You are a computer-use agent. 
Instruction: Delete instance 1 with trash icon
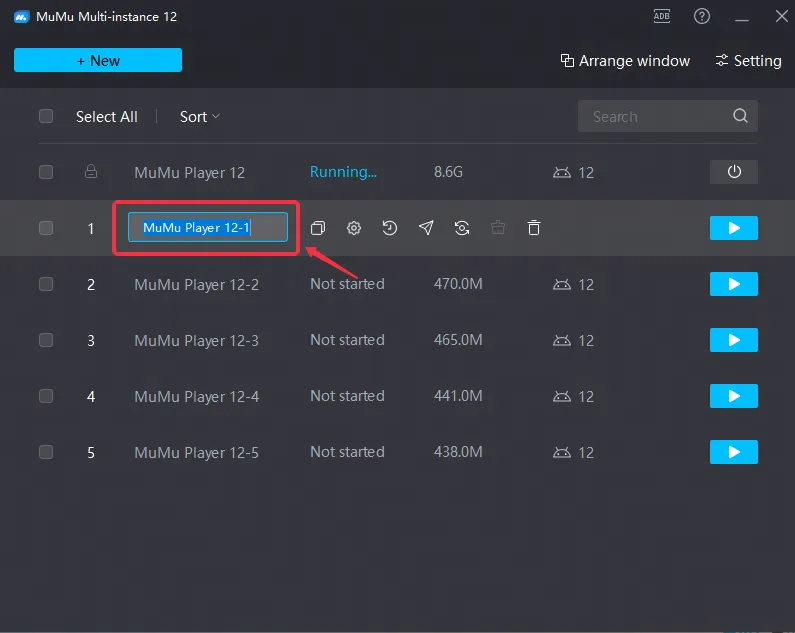(x=534, y=228)
